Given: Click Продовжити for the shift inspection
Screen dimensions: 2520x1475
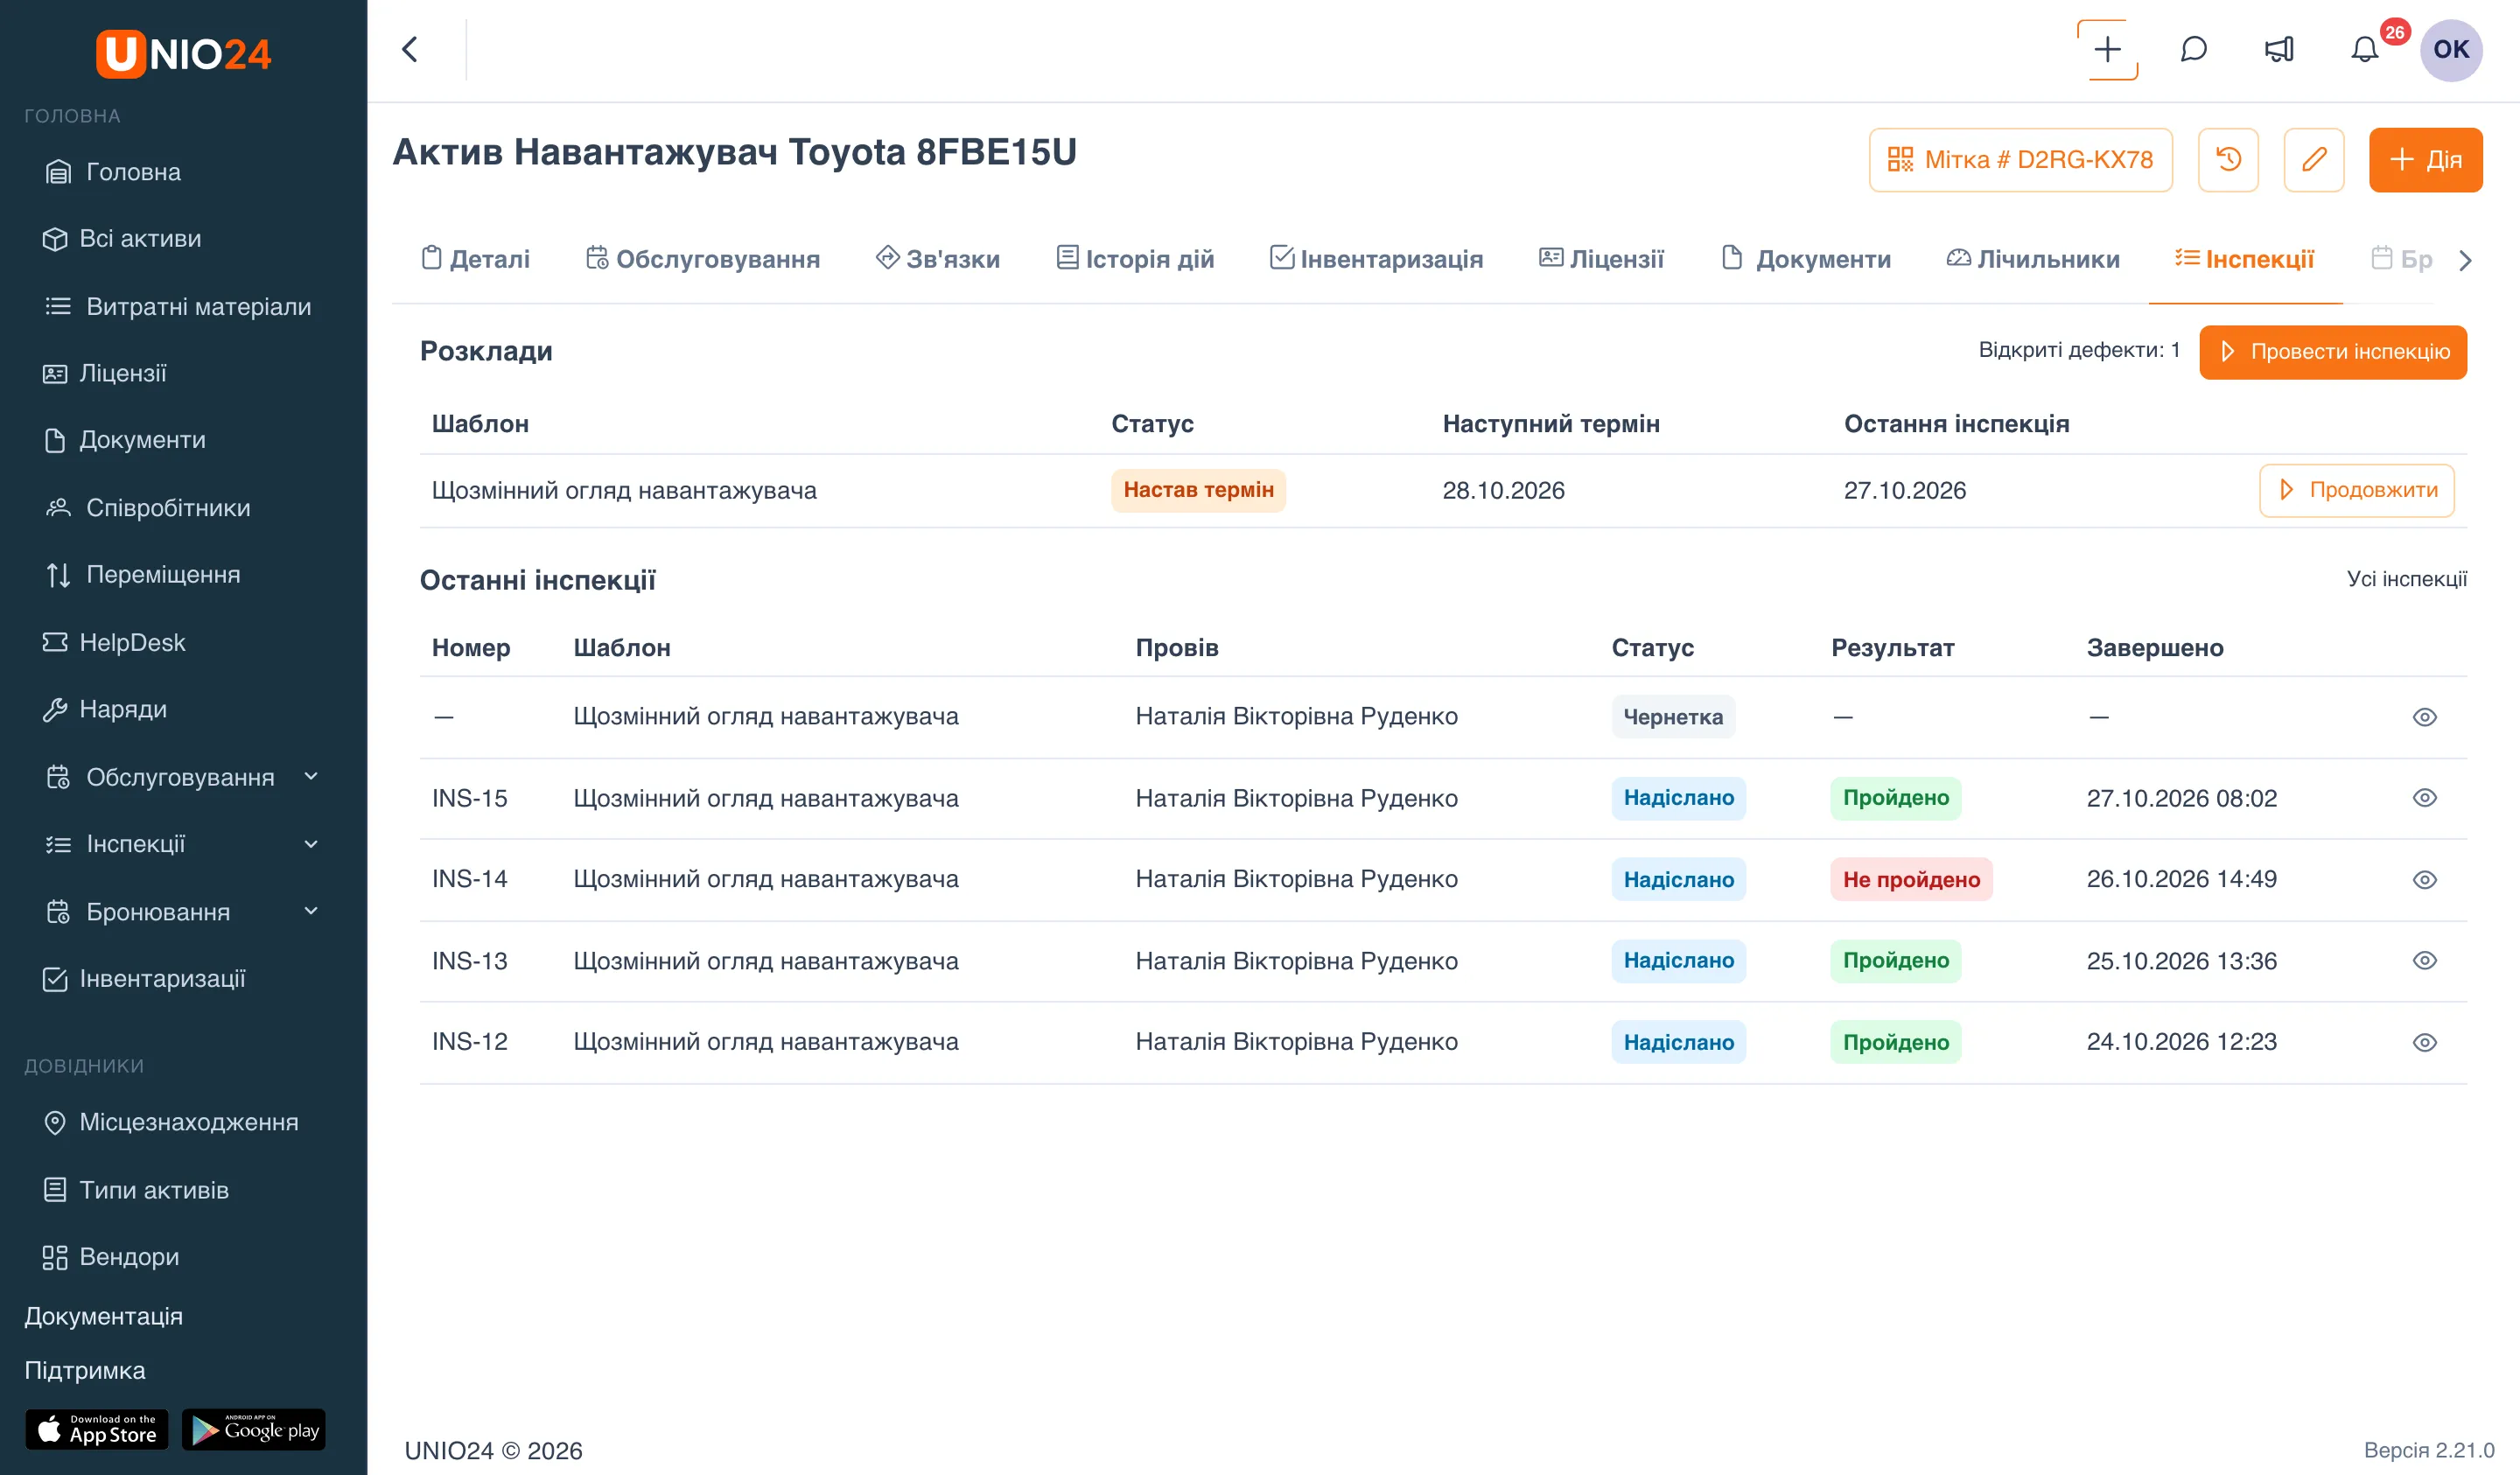Looking at the screenshot, I should (x=2357, y=490).
